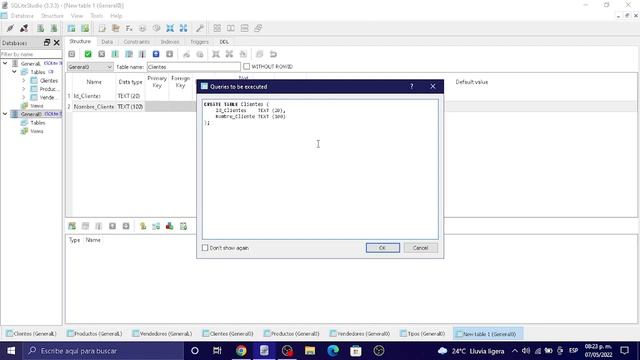Viewport: 640px width, 360px height.
Task: Click the Import blue arrows toolbar icon
Action: pyautogui.click(x=170, y=28)
